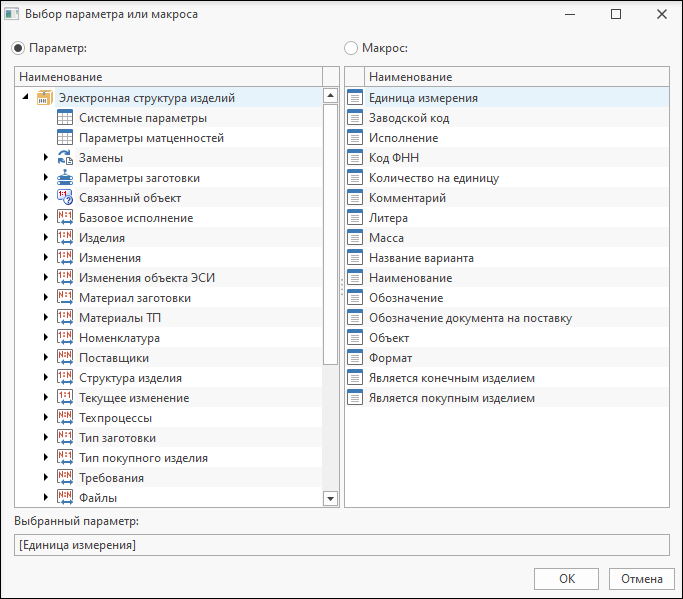Click the Поставщики N:N relation icon
The height and width of the screenshot is (599, 683).
pos(65,358)
